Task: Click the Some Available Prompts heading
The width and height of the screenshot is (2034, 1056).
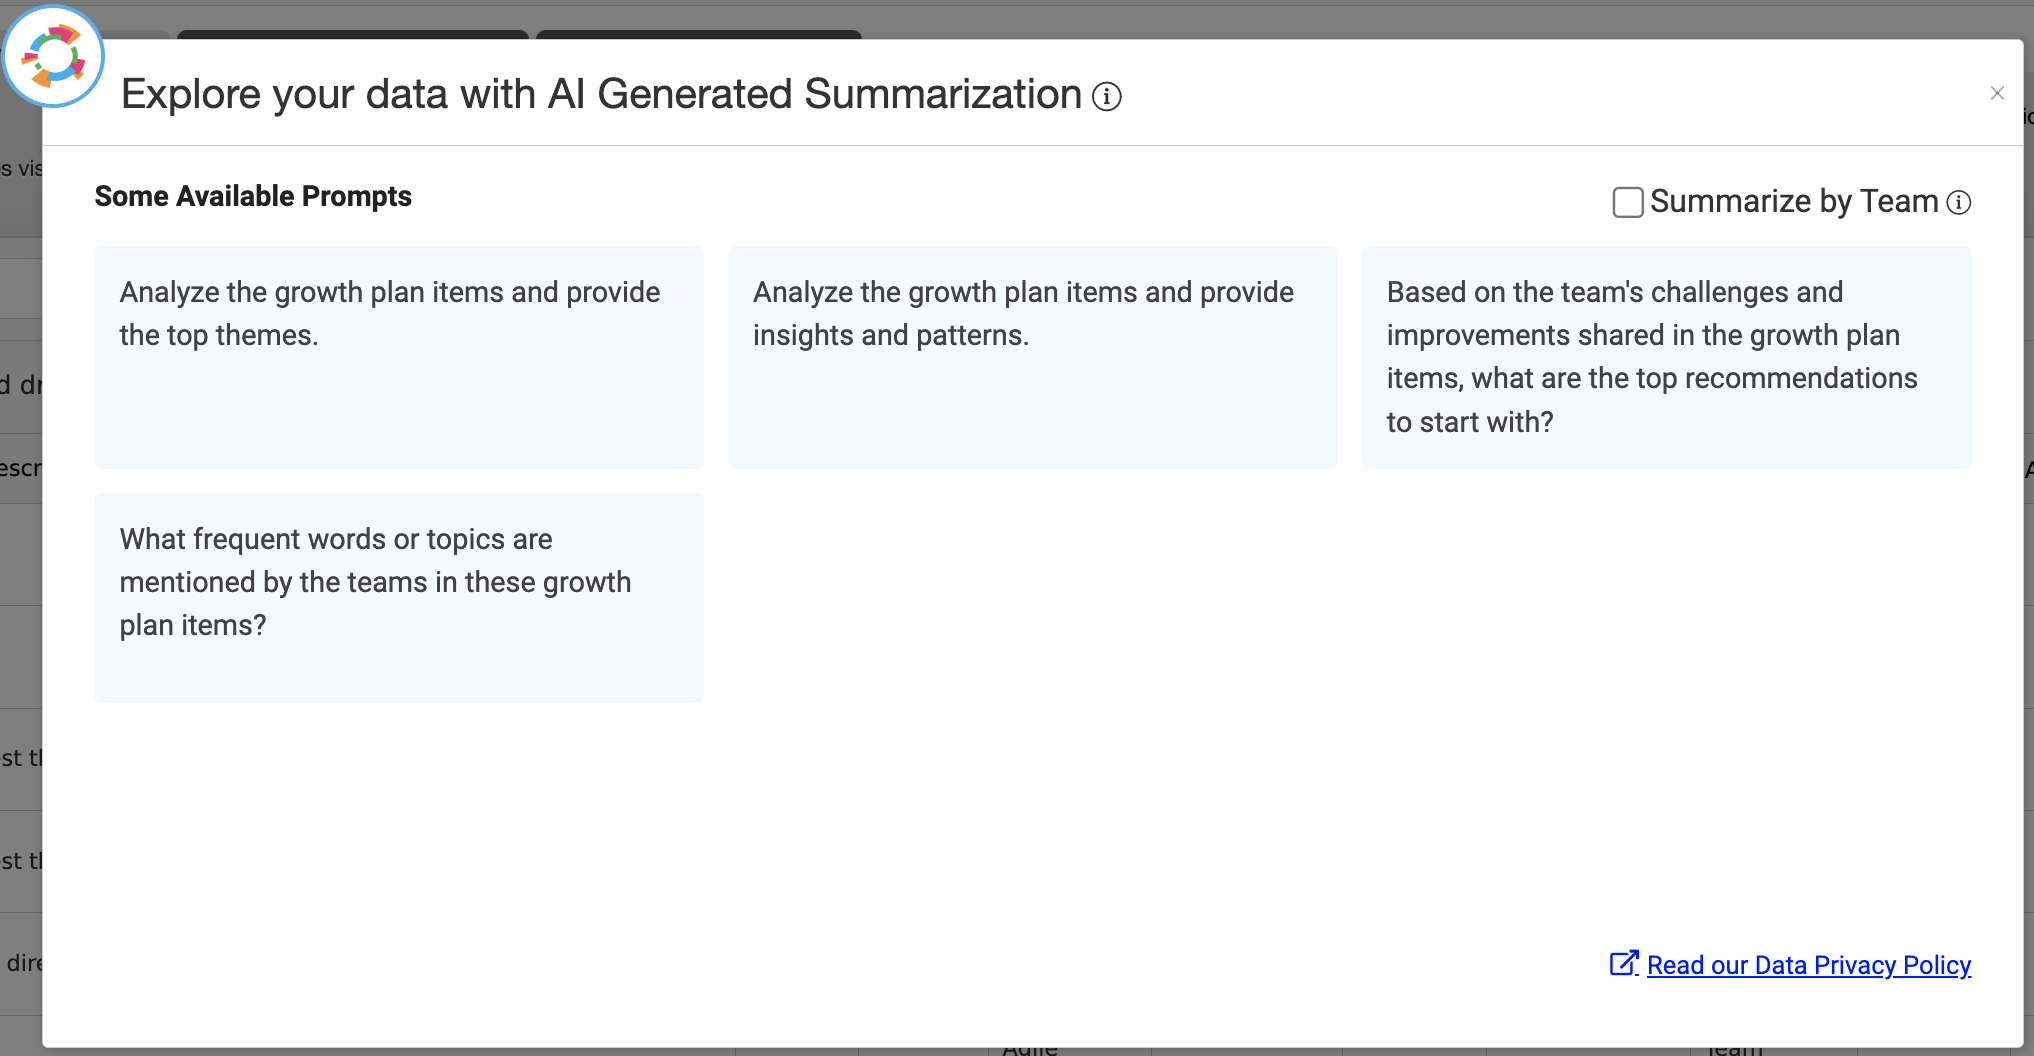Action: (253, 196)
